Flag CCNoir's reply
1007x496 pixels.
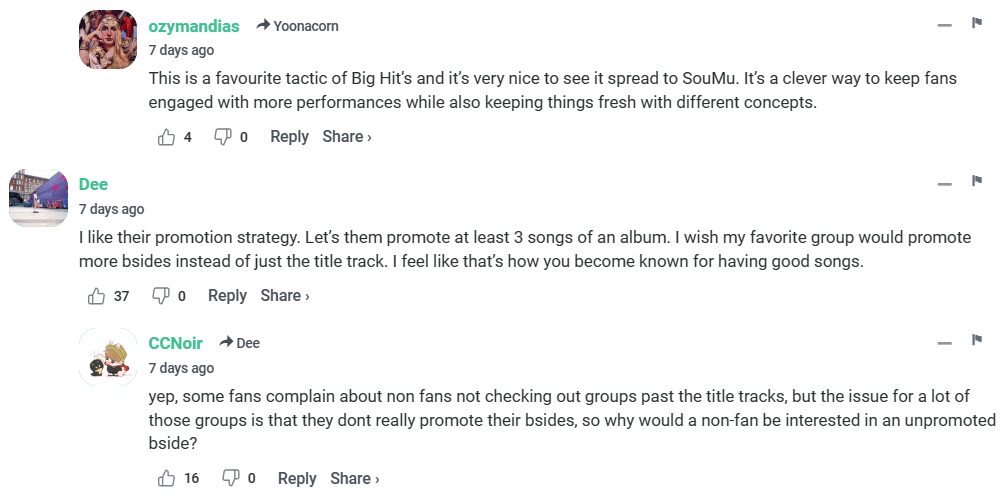click(977, 341)
